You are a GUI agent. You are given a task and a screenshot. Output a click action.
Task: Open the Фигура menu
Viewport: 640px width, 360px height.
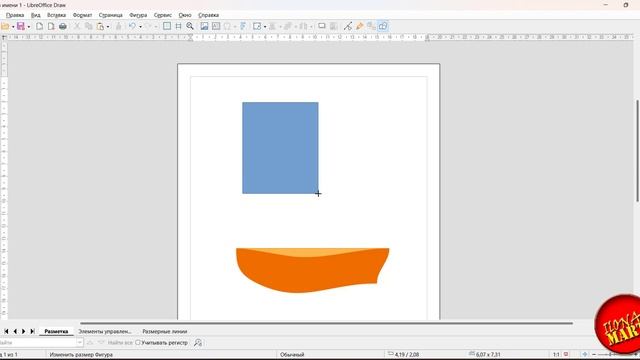(x=138, y=15)
